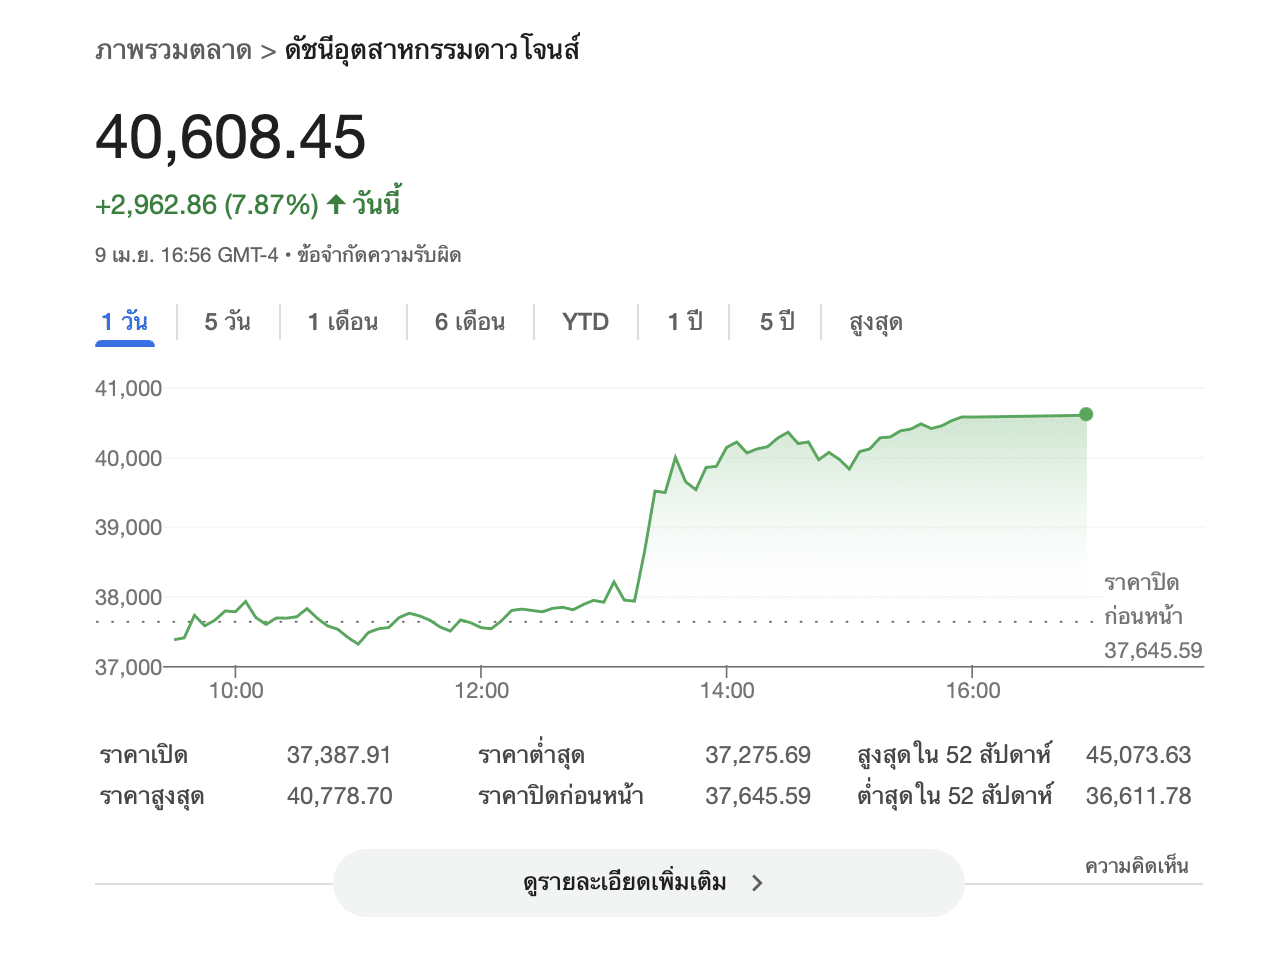Click the green price change percentage text
Image resolution: width=1274 pixels, height=960 pixels.
[270, 204]
